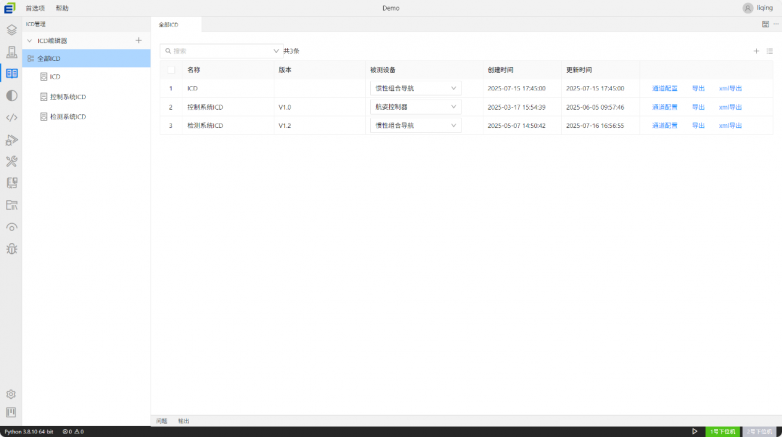Click the add plus icon above table
782x437 pixels.
pyautogui.click(x=756, y=51)
